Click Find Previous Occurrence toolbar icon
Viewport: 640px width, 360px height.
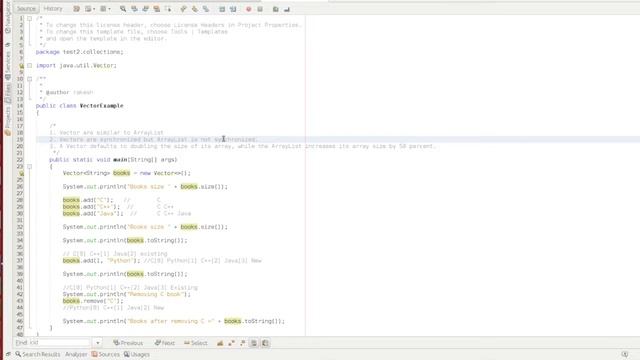134,9
